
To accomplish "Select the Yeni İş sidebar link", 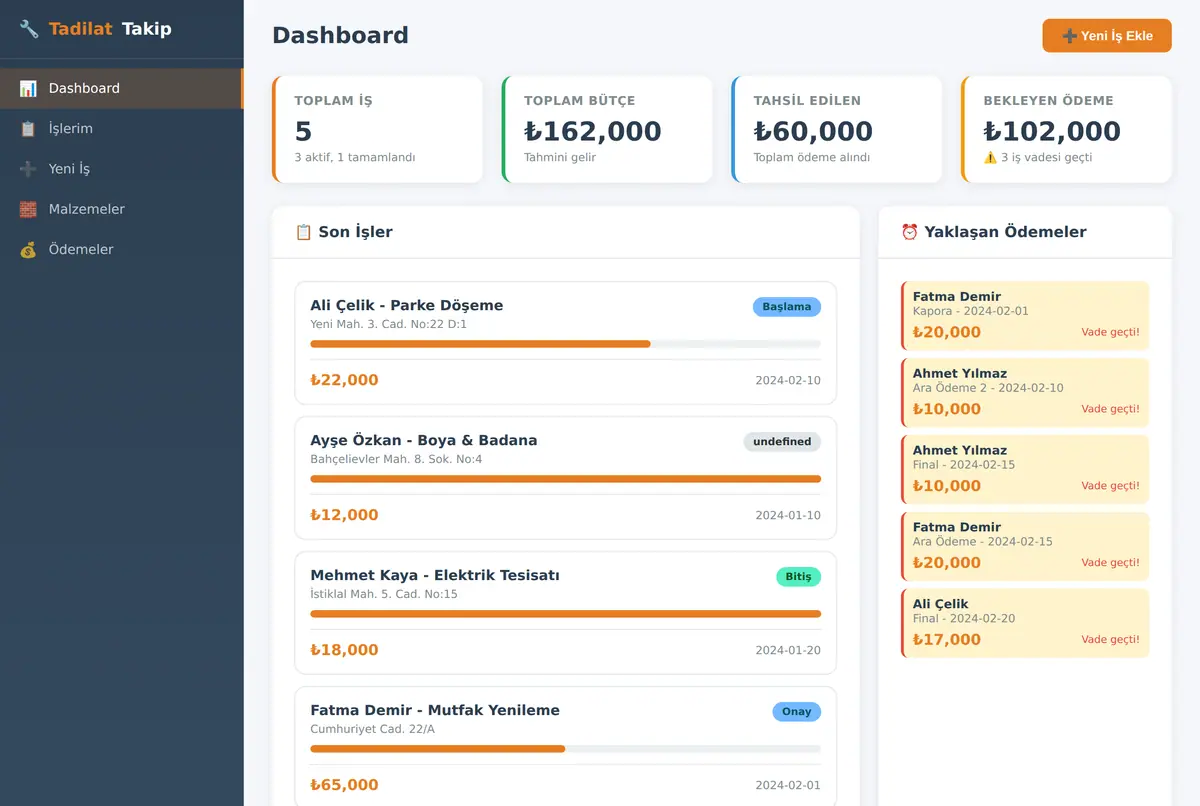I will pyautogui.click(x=121, y=169).
